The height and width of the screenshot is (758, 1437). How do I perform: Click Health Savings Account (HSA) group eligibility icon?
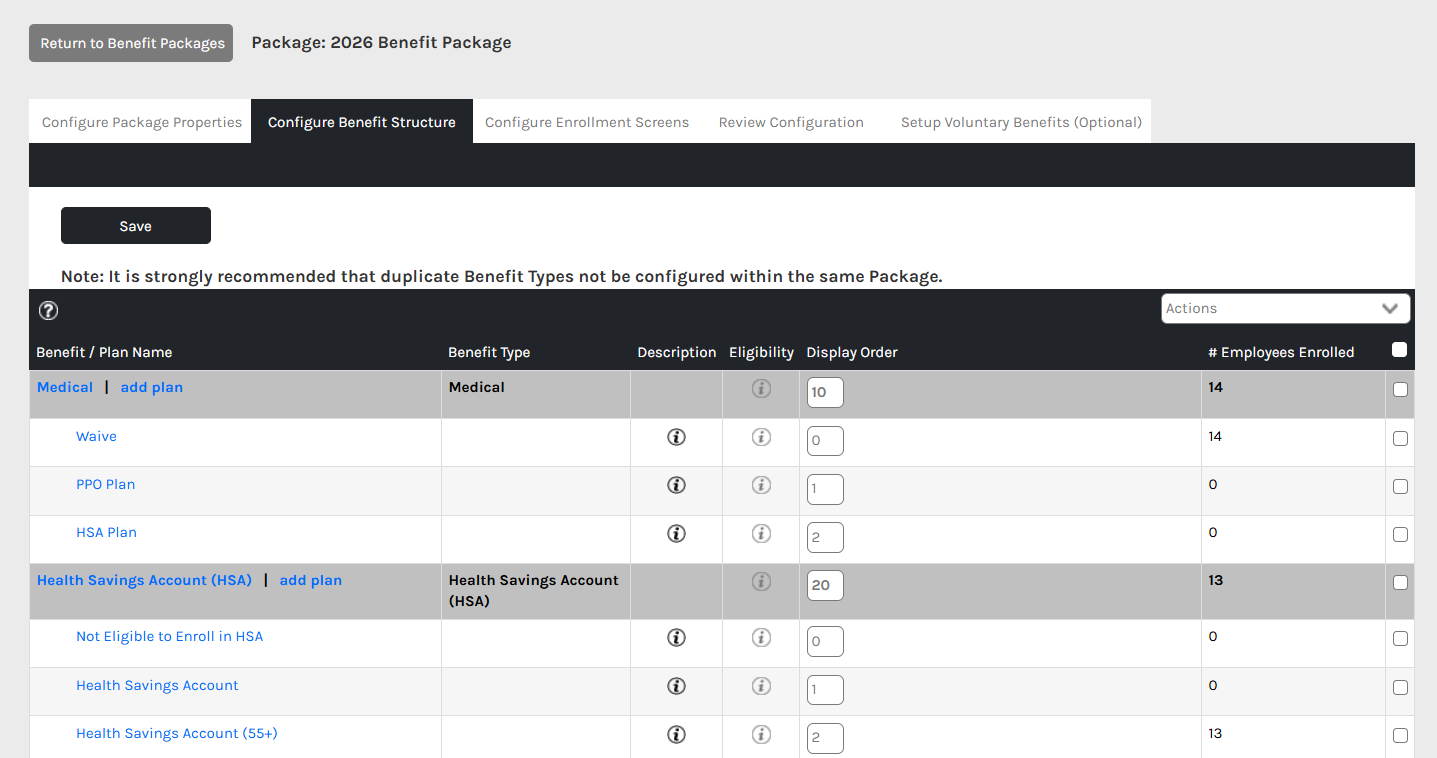tap(761, 581)
